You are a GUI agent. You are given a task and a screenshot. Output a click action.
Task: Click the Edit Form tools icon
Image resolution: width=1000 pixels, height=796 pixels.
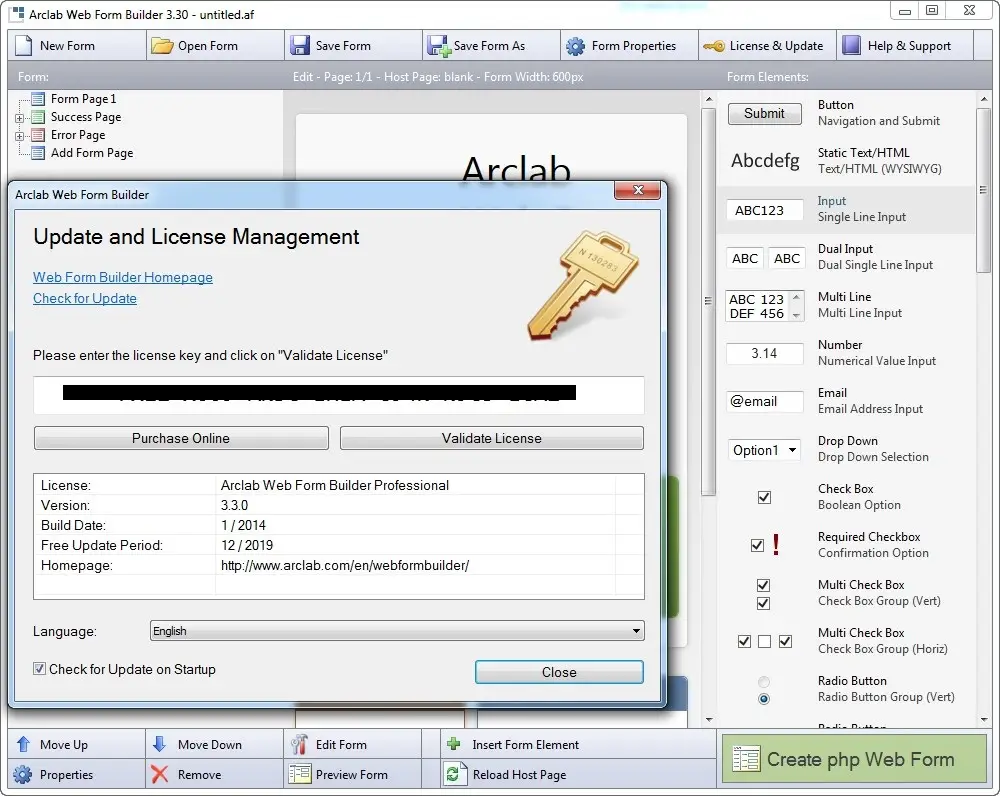coord(298,744)
